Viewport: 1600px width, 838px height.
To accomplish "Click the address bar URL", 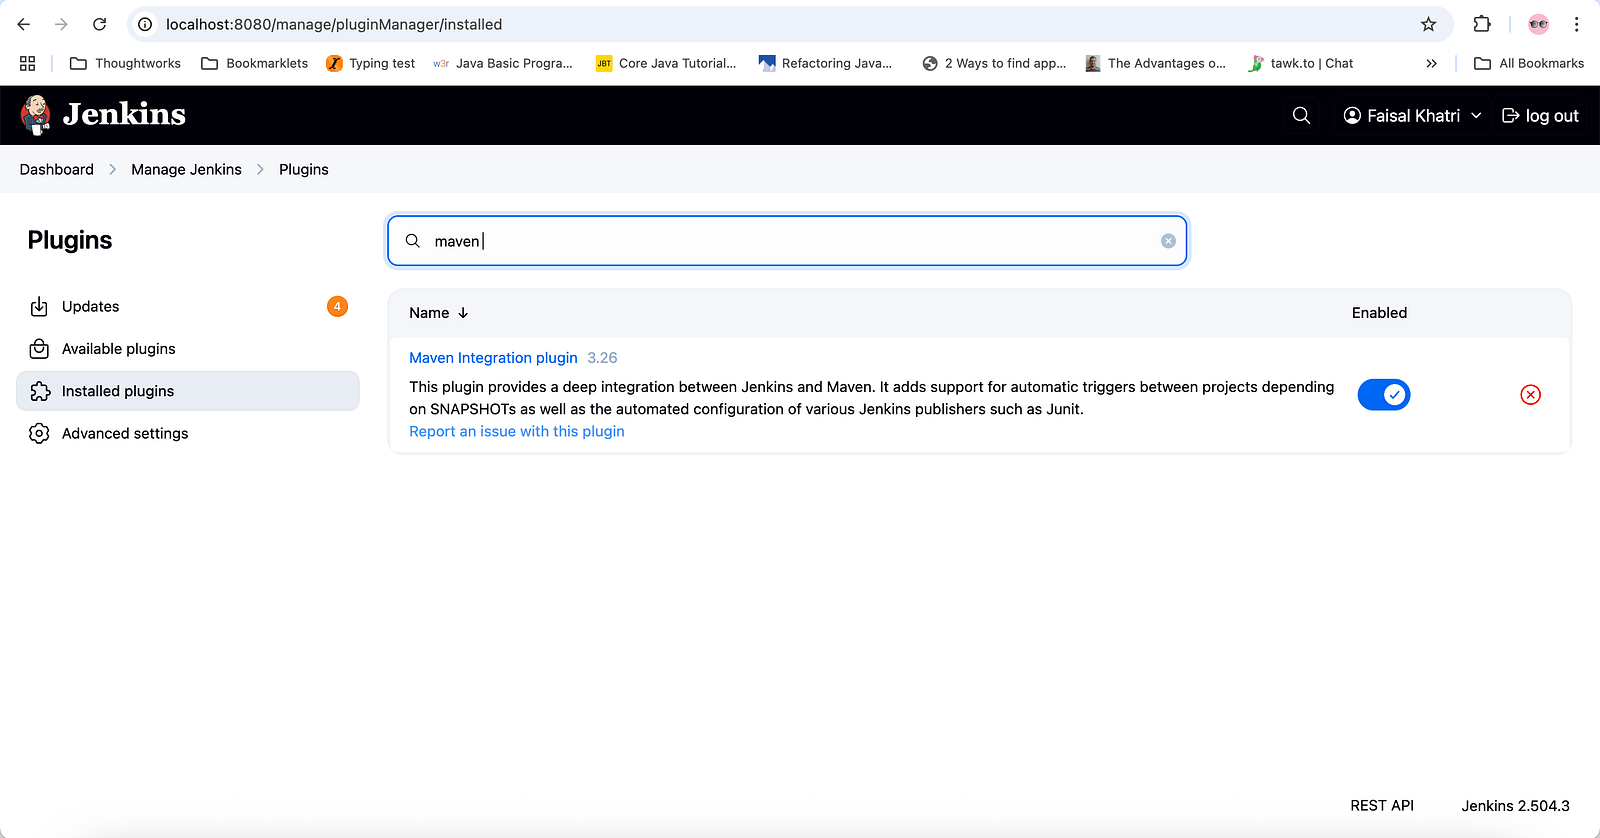I will [x=334, y=24].
